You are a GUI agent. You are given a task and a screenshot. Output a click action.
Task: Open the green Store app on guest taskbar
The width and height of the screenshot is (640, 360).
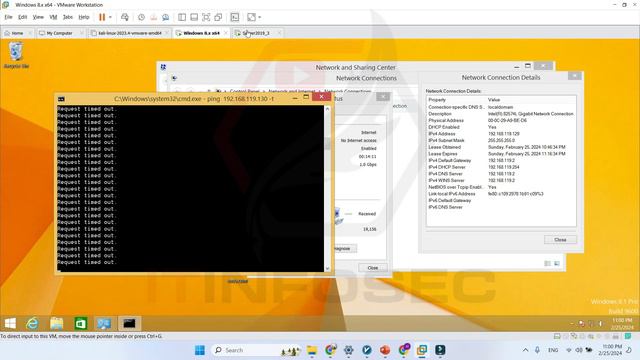tap(81, 324)
